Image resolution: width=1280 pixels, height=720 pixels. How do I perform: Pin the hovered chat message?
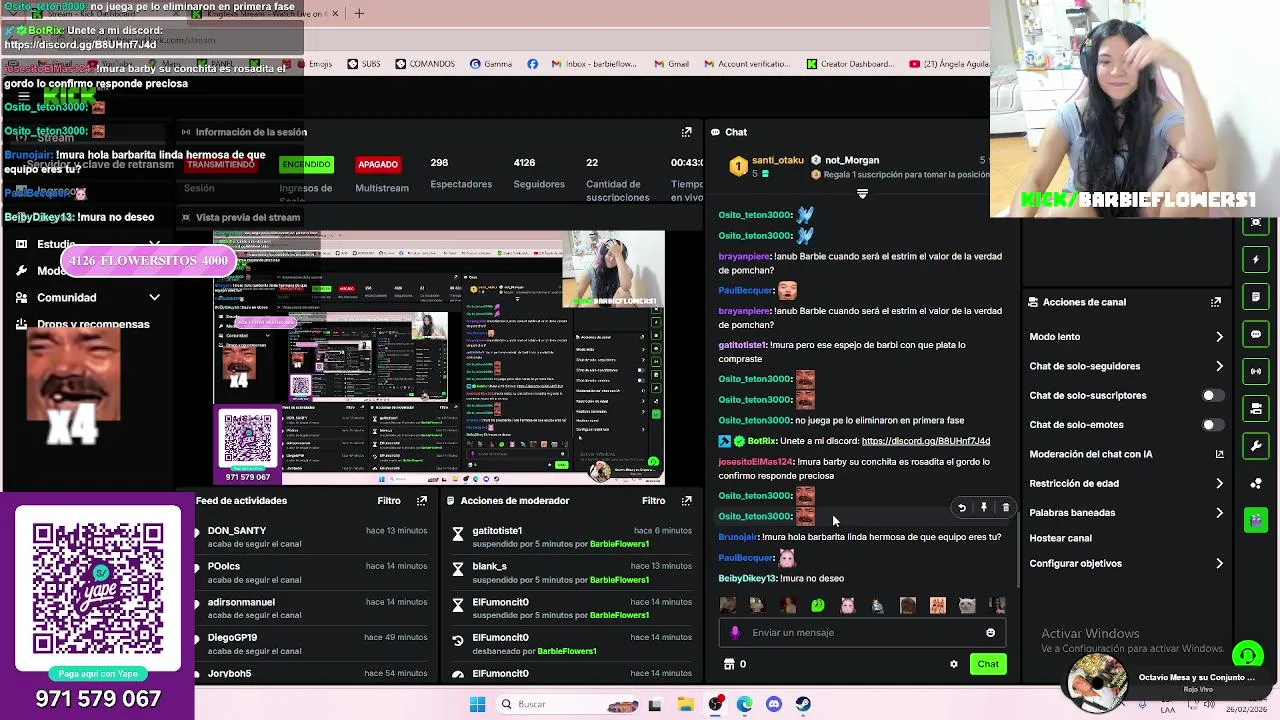pos(984,508)
